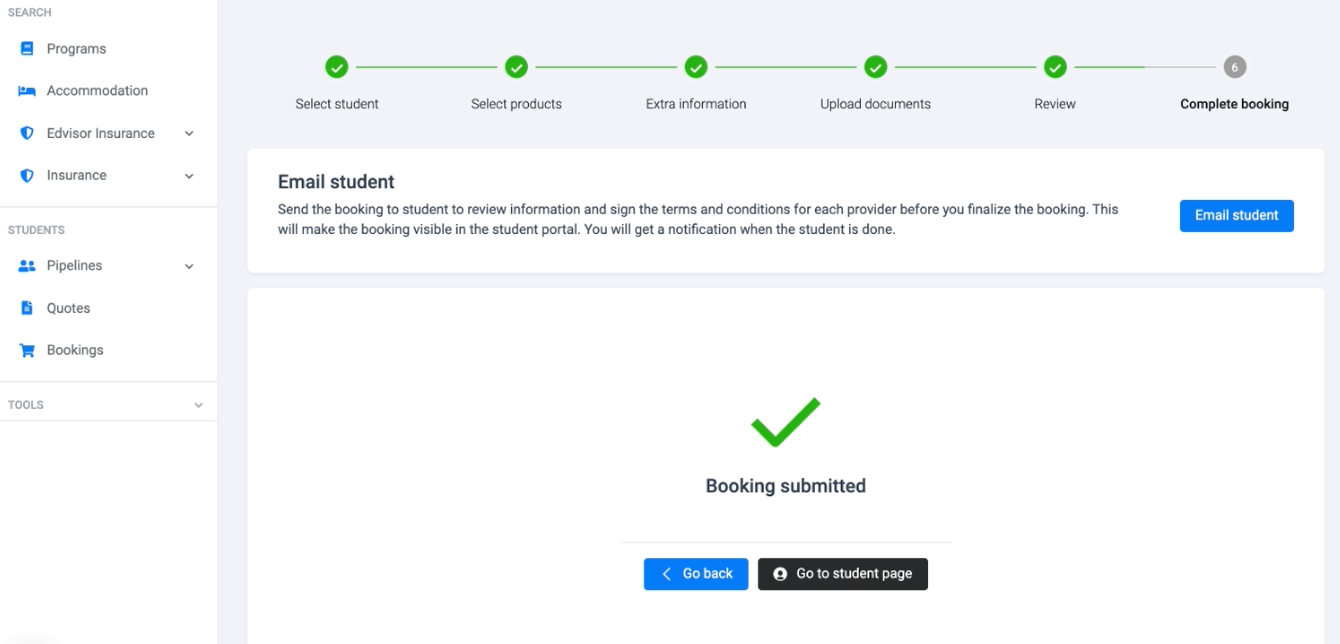The height and width of the screenshot is (644, 1340).
Task: Click the Complete booking step label
Action: click(x=1234, y=104)
